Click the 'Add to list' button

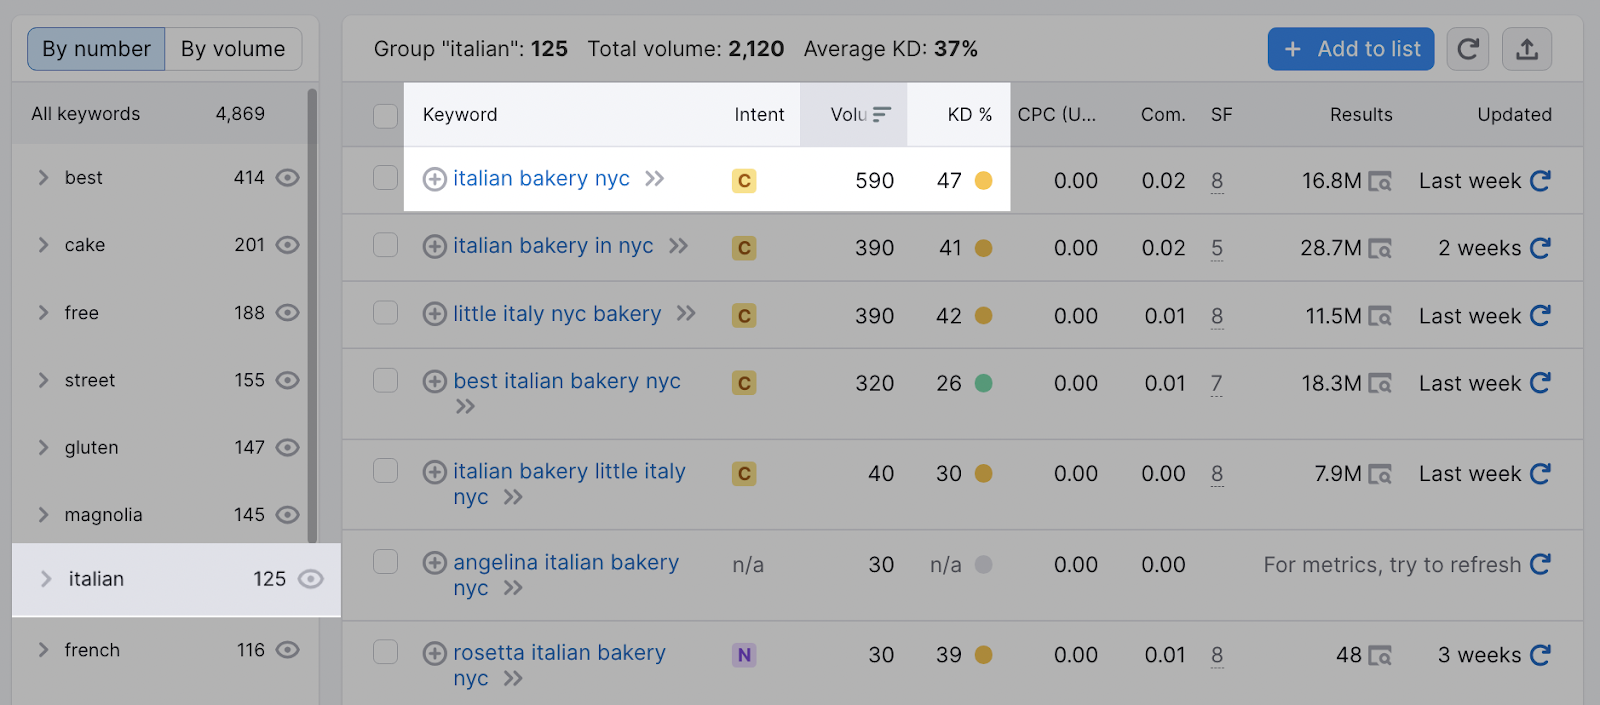(1349, 48)
